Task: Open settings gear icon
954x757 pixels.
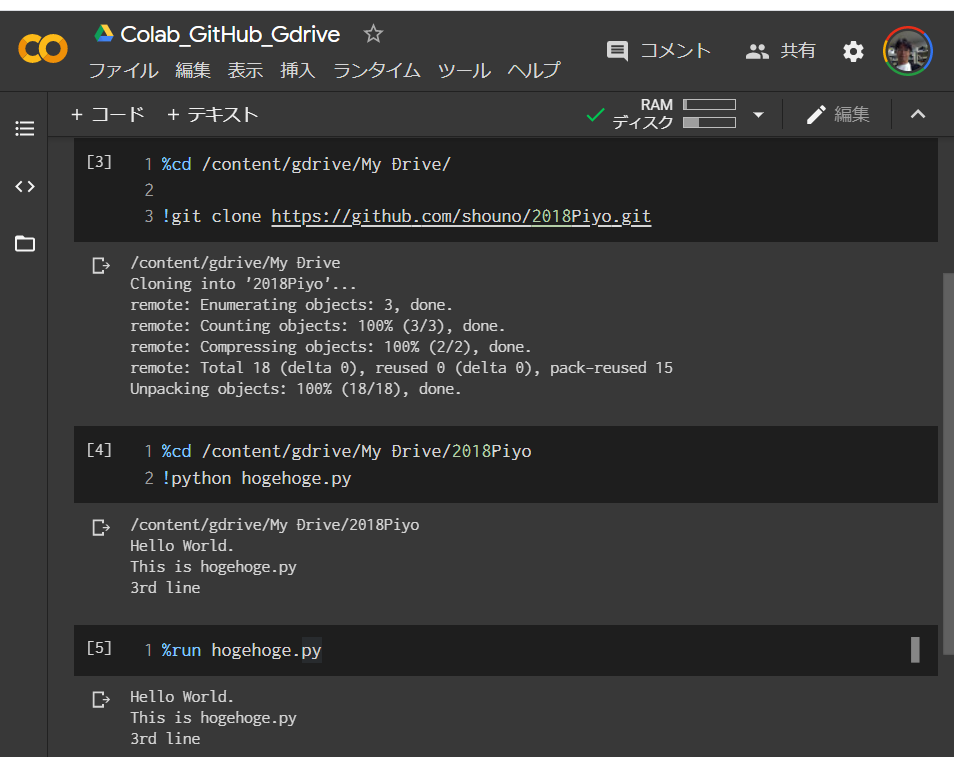Action: (x=853, y=51)
